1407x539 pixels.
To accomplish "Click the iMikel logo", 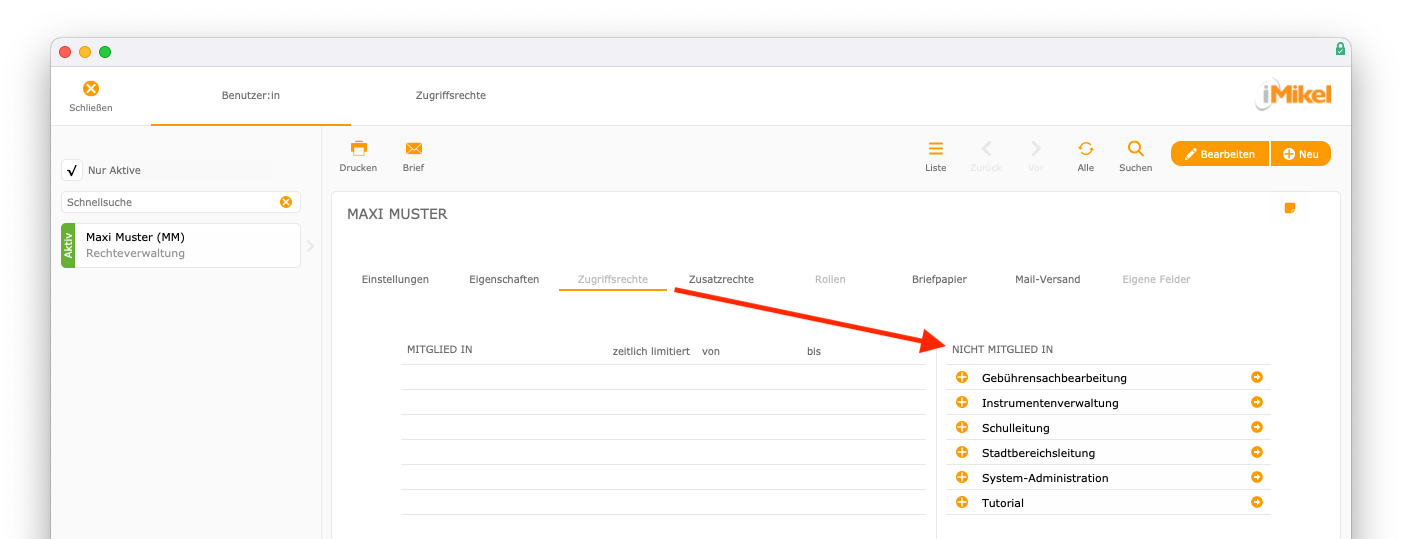I will (x=1294, y=96).
